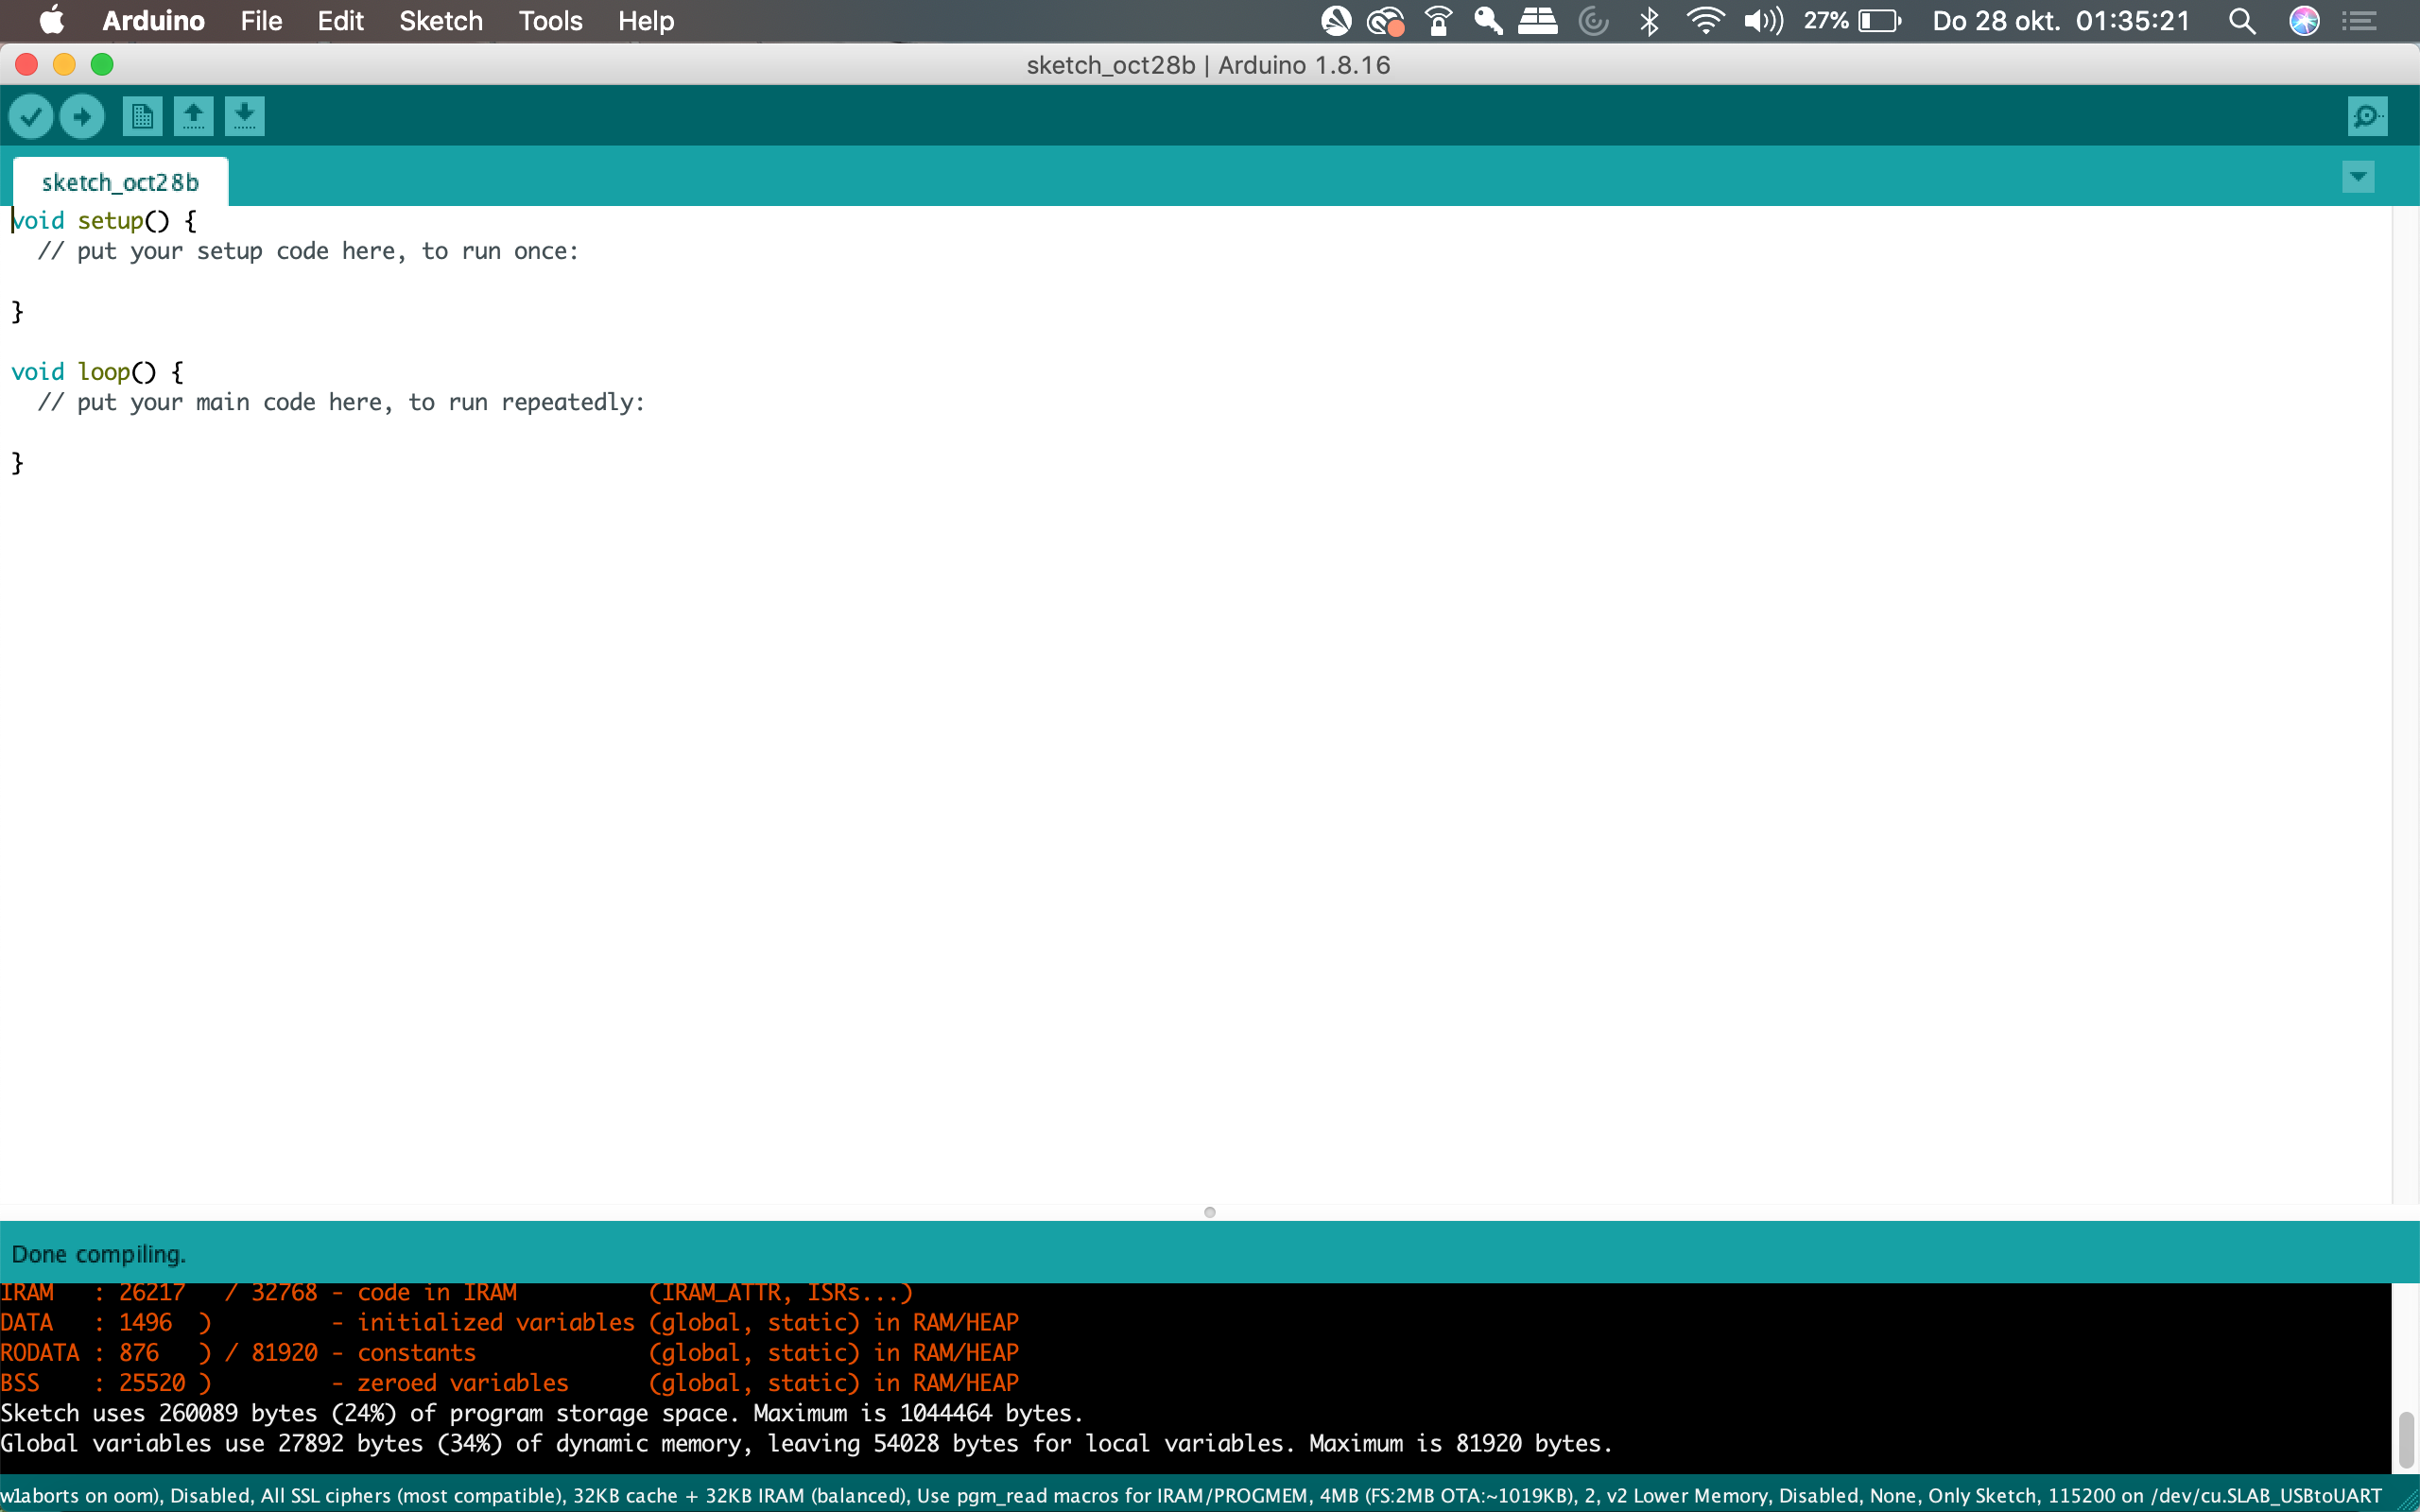Open the Sketch menu
Image resolution: width=2420 pixels, height=1512 pixels.
[x=441, y=21]
